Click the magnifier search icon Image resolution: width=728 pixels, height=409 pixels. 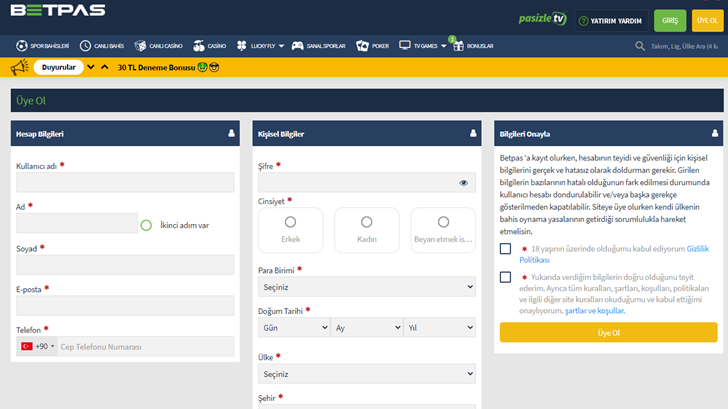640,46
